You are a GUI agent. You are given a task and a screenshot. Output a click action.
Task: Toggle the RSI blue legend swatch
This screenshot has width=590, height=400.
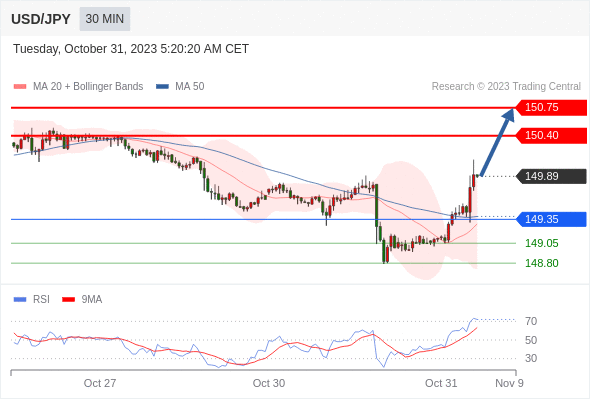pyautogui.click(x=20, y=300)
